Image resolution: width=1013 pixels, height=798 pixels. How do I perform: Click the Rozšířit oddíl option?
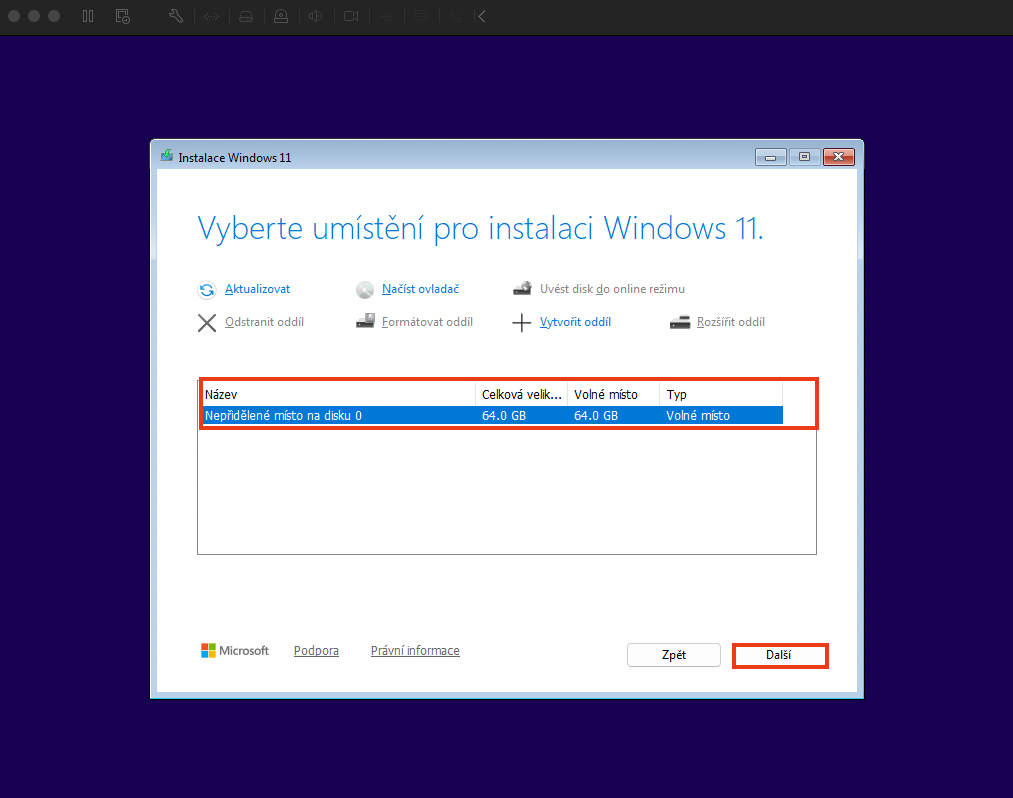tap(733, 322)
